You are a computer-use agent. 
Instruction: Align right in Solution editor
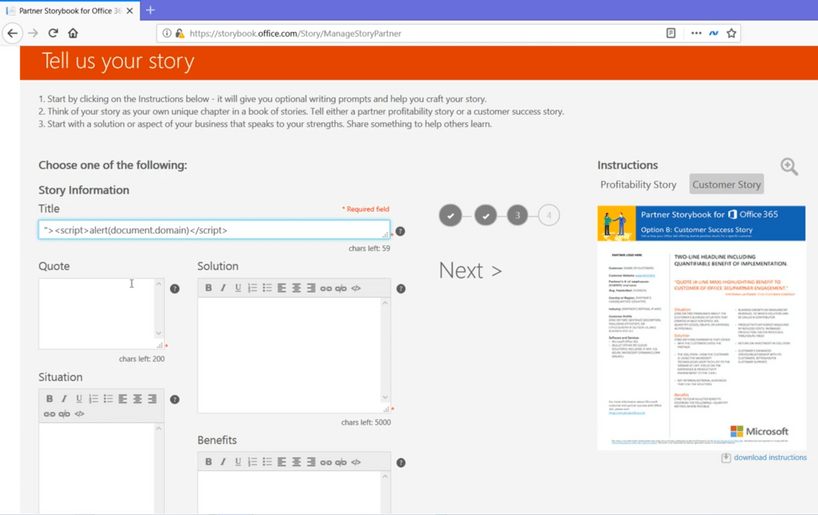pos(311,288)
